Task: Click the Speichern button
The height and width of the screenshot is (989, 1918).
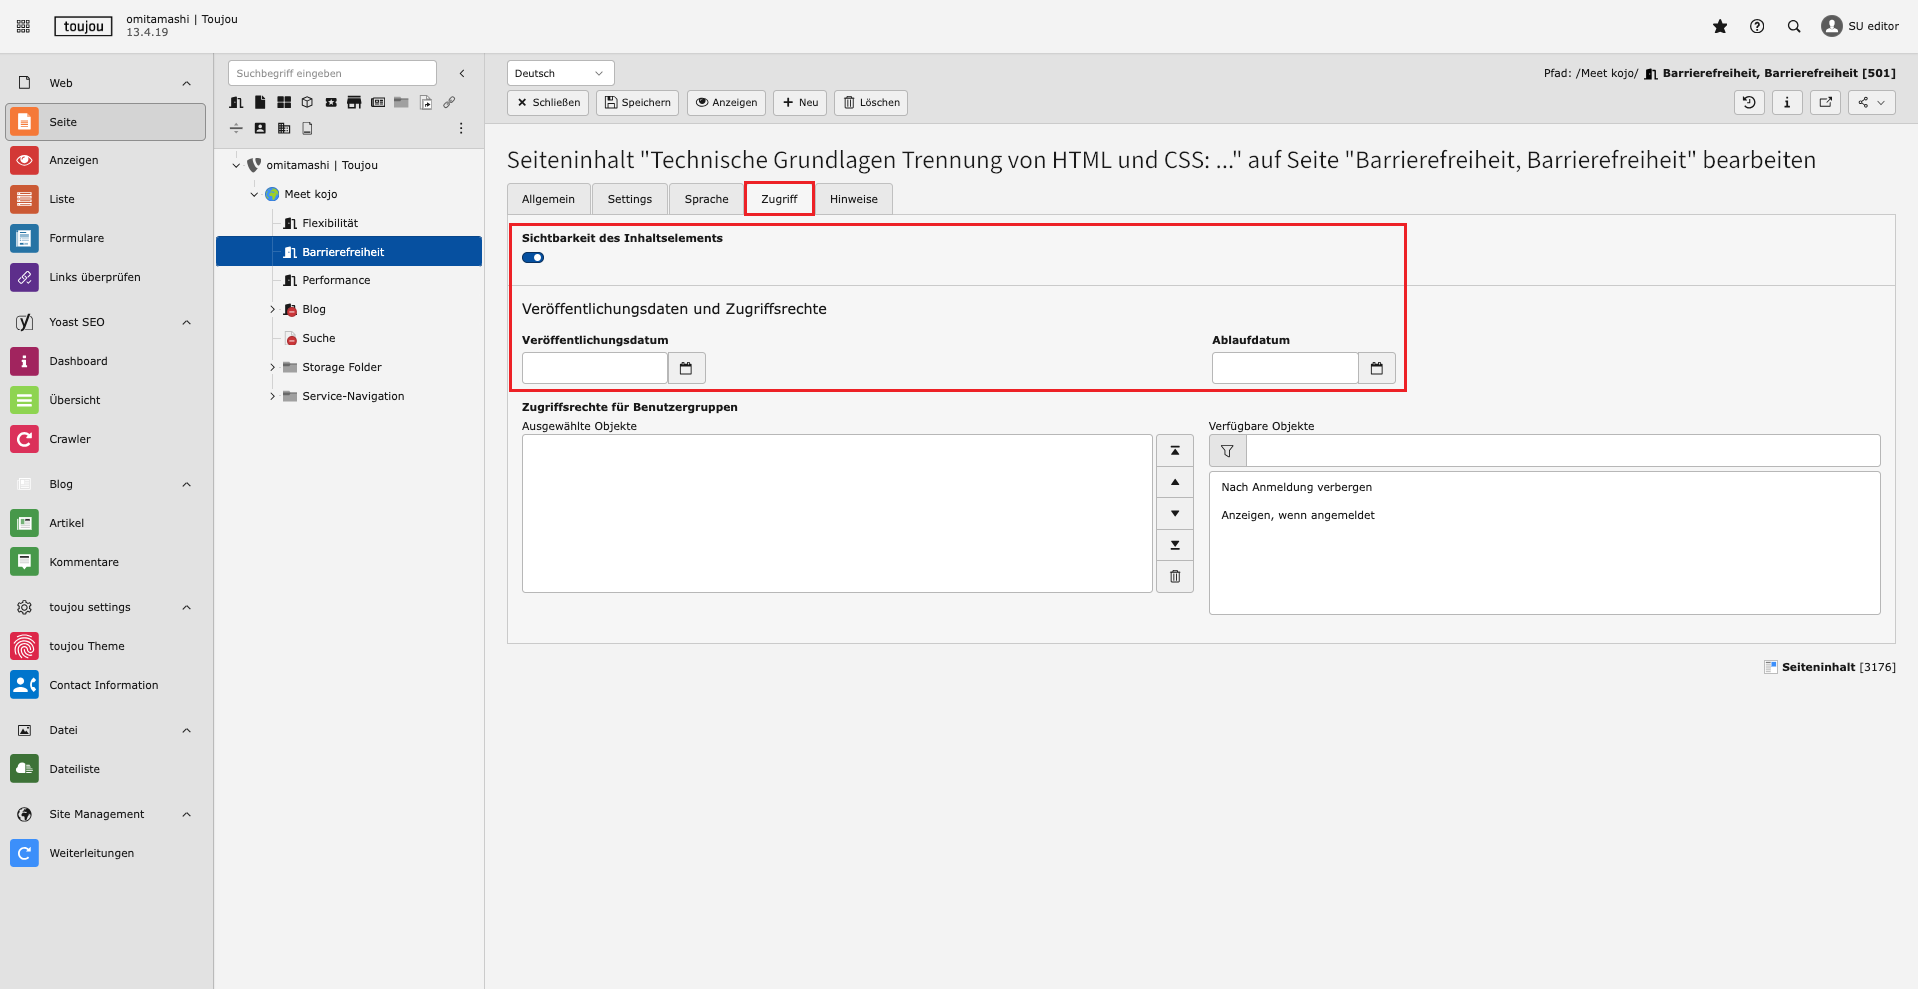Action: click(x=637, y=103)
